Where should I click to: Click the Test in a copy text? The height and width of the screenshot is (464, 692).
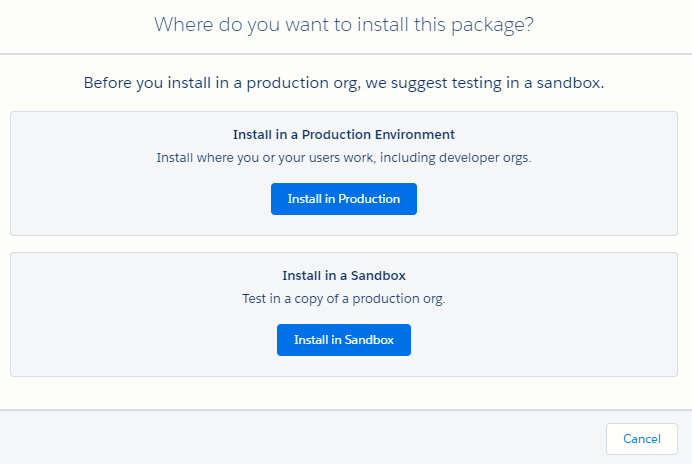click(x=344, y=299)
